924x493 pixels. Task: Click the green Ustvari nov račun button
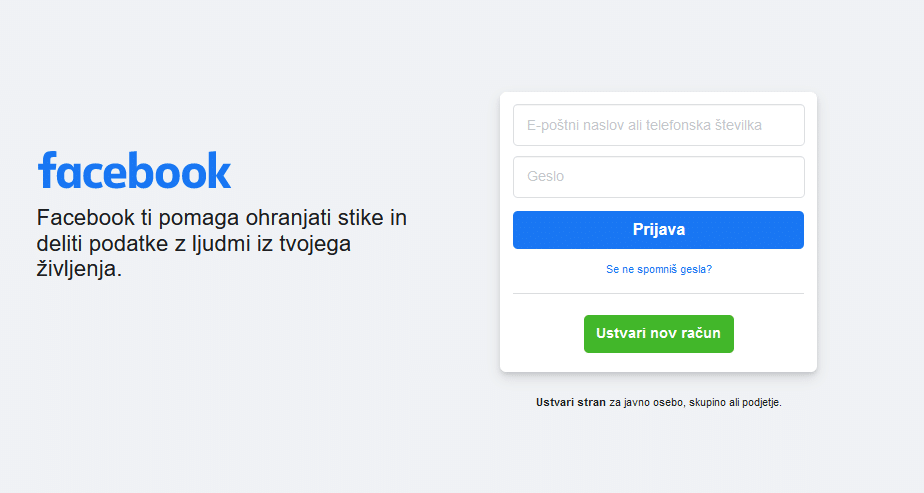[659, 334]
